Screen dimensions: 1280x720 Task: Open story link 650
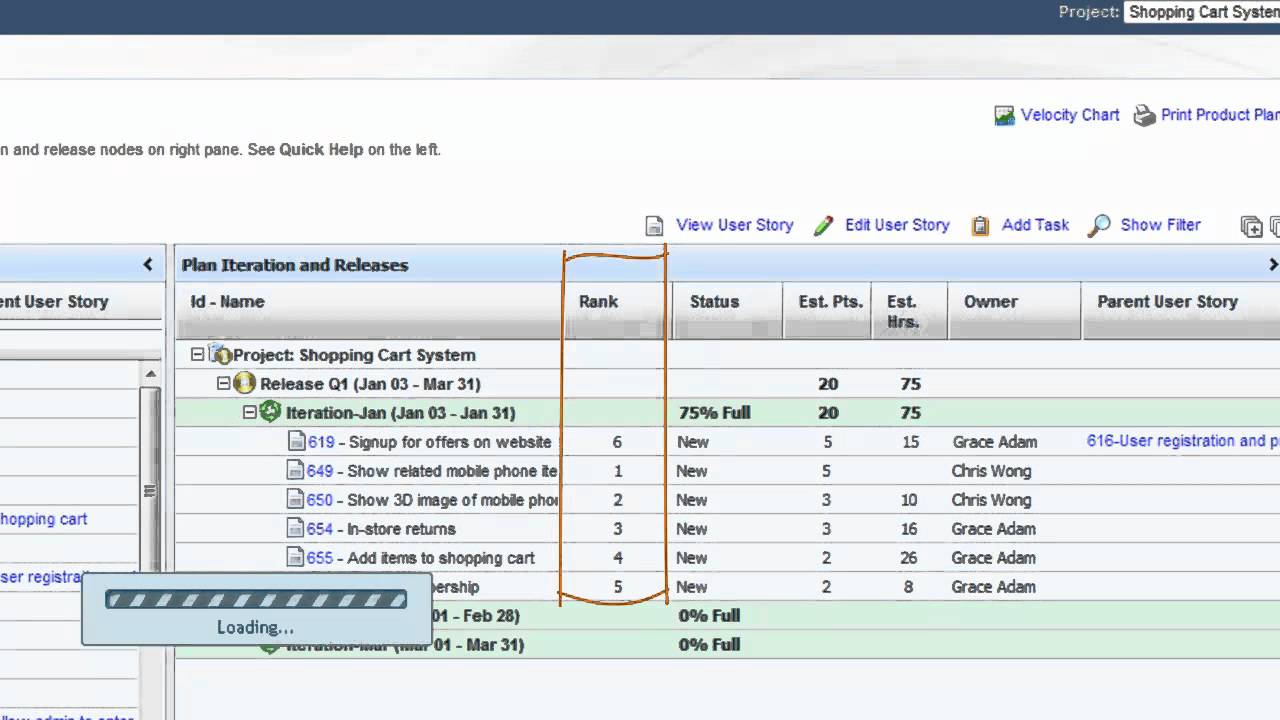pyautogui.click(x=320, y=500)
